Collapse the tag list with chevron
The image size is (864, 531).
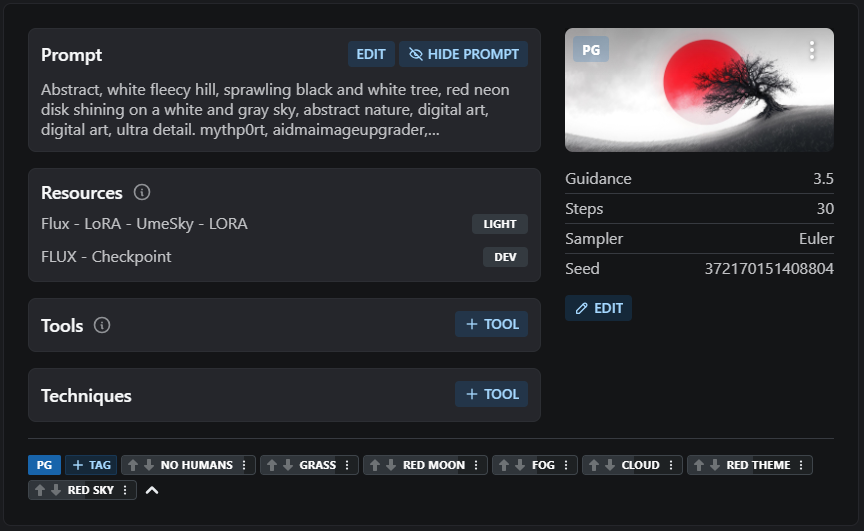point(152,490)
